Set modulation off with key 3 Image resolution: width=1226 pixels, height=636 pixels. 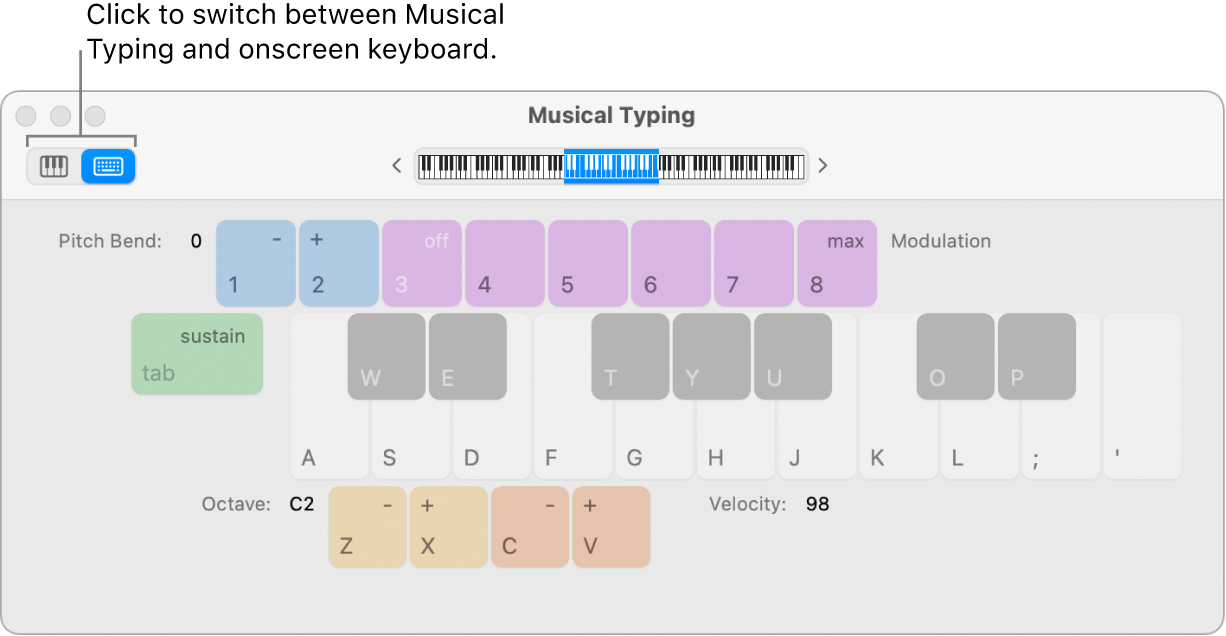point(421,263)
